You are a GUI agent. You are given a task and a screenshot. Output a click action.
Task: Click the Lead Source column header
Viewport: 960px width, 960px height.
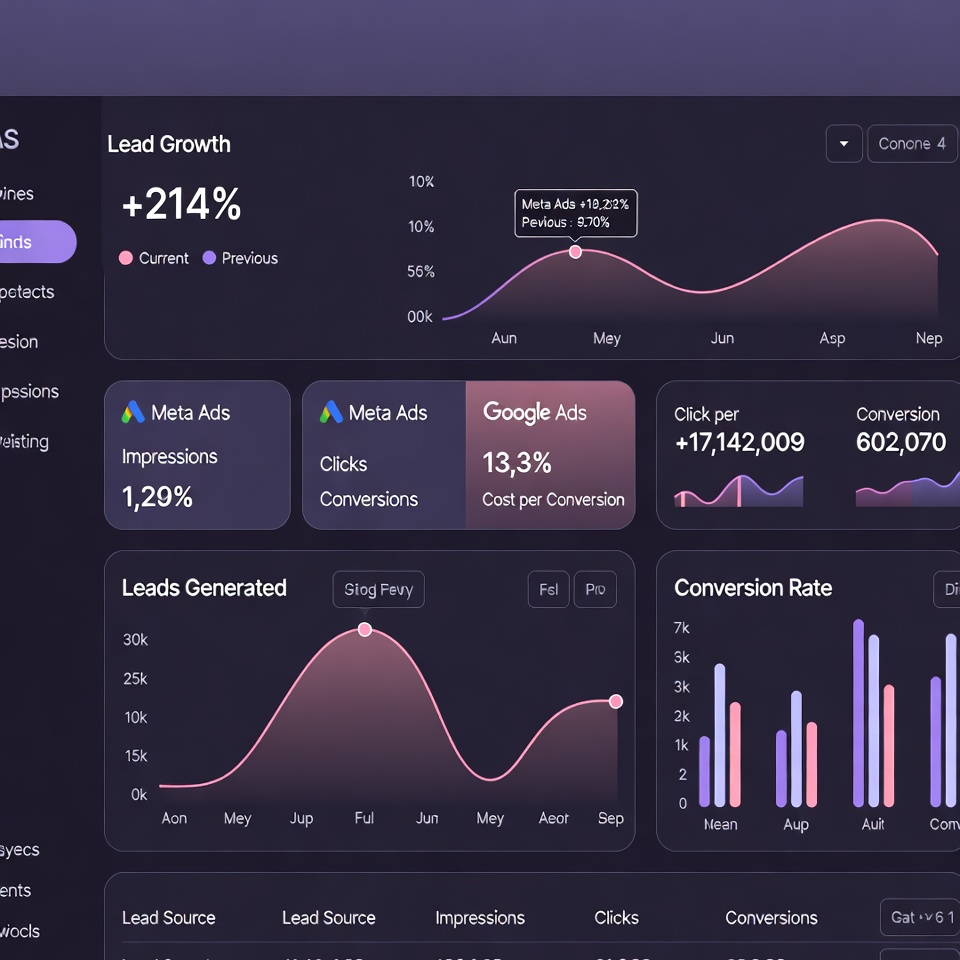coord(168,917)
